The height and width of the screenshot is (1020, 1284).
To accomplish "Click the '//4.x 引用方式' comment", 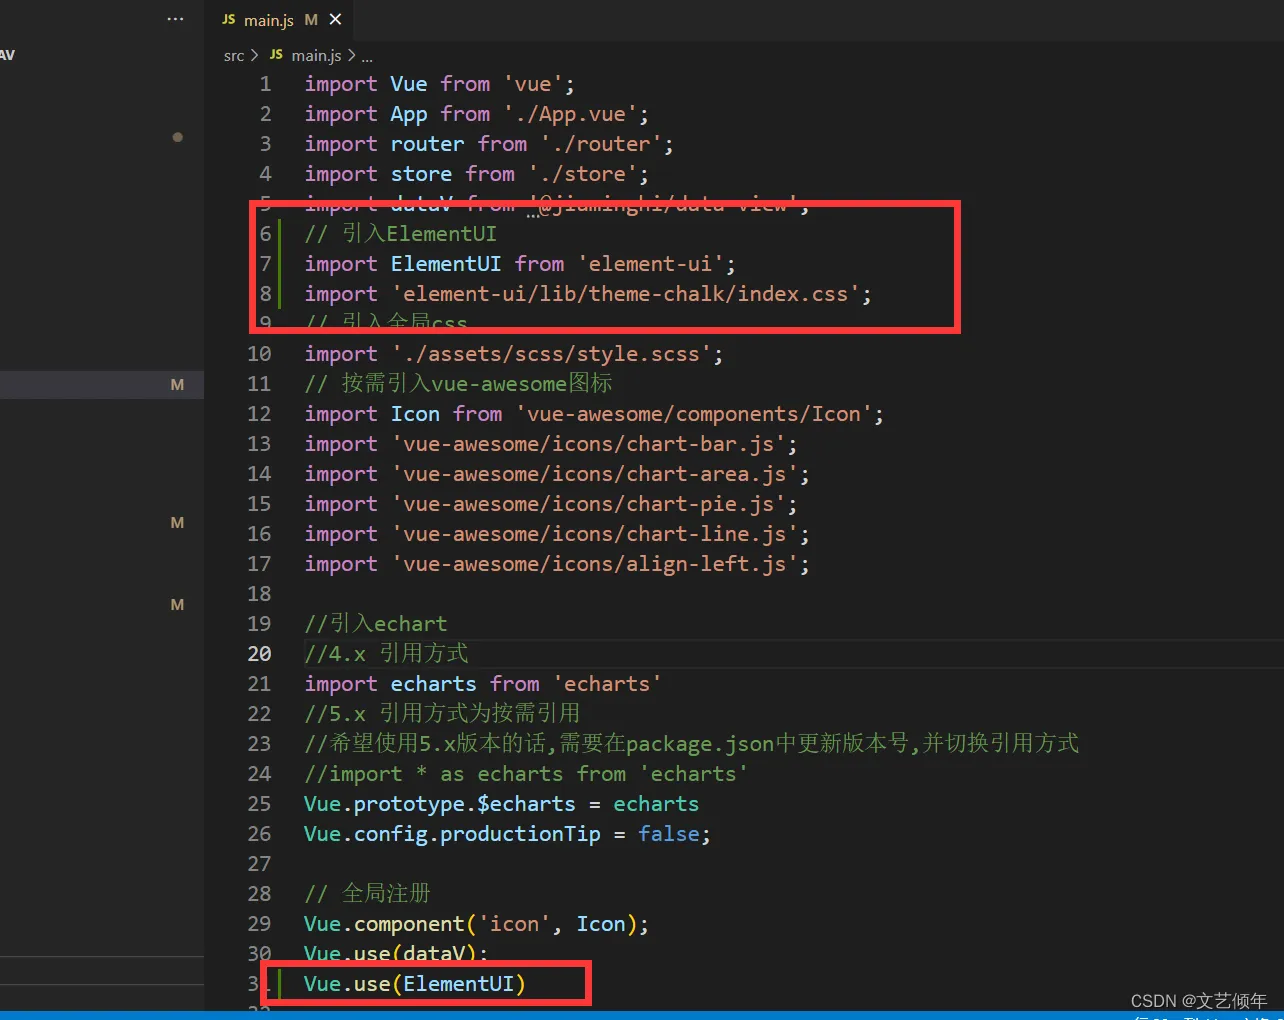I will click(x=386, y=654).
